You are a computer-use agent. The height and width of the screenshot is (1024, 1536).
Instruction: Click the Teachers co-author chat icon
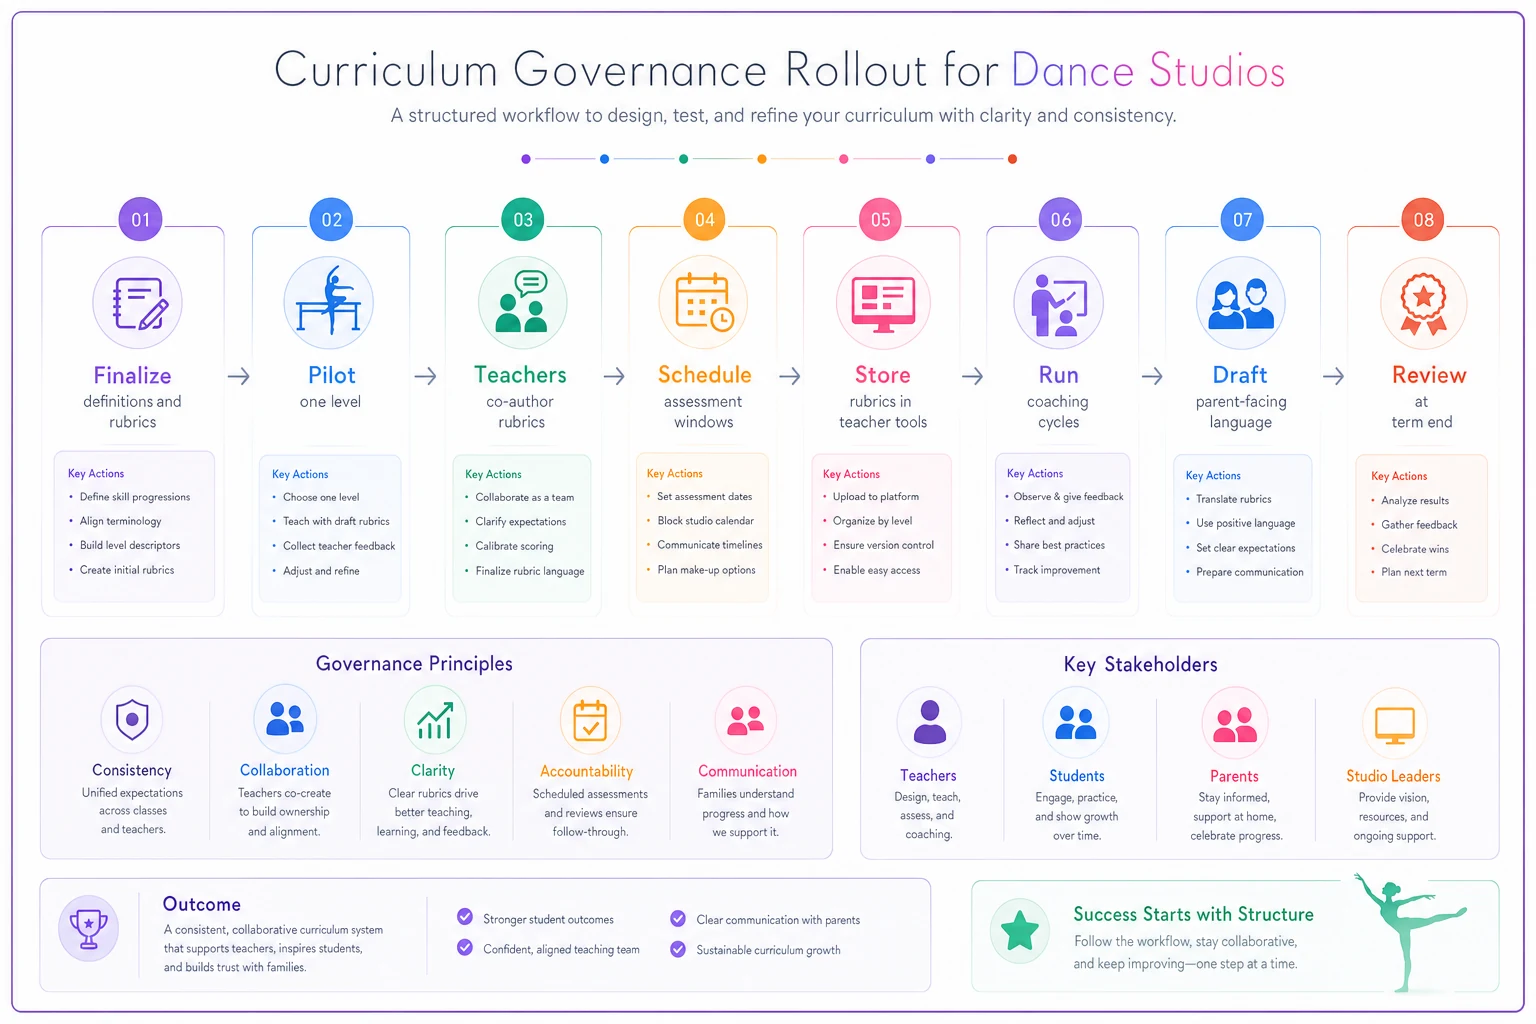point(523,302)
